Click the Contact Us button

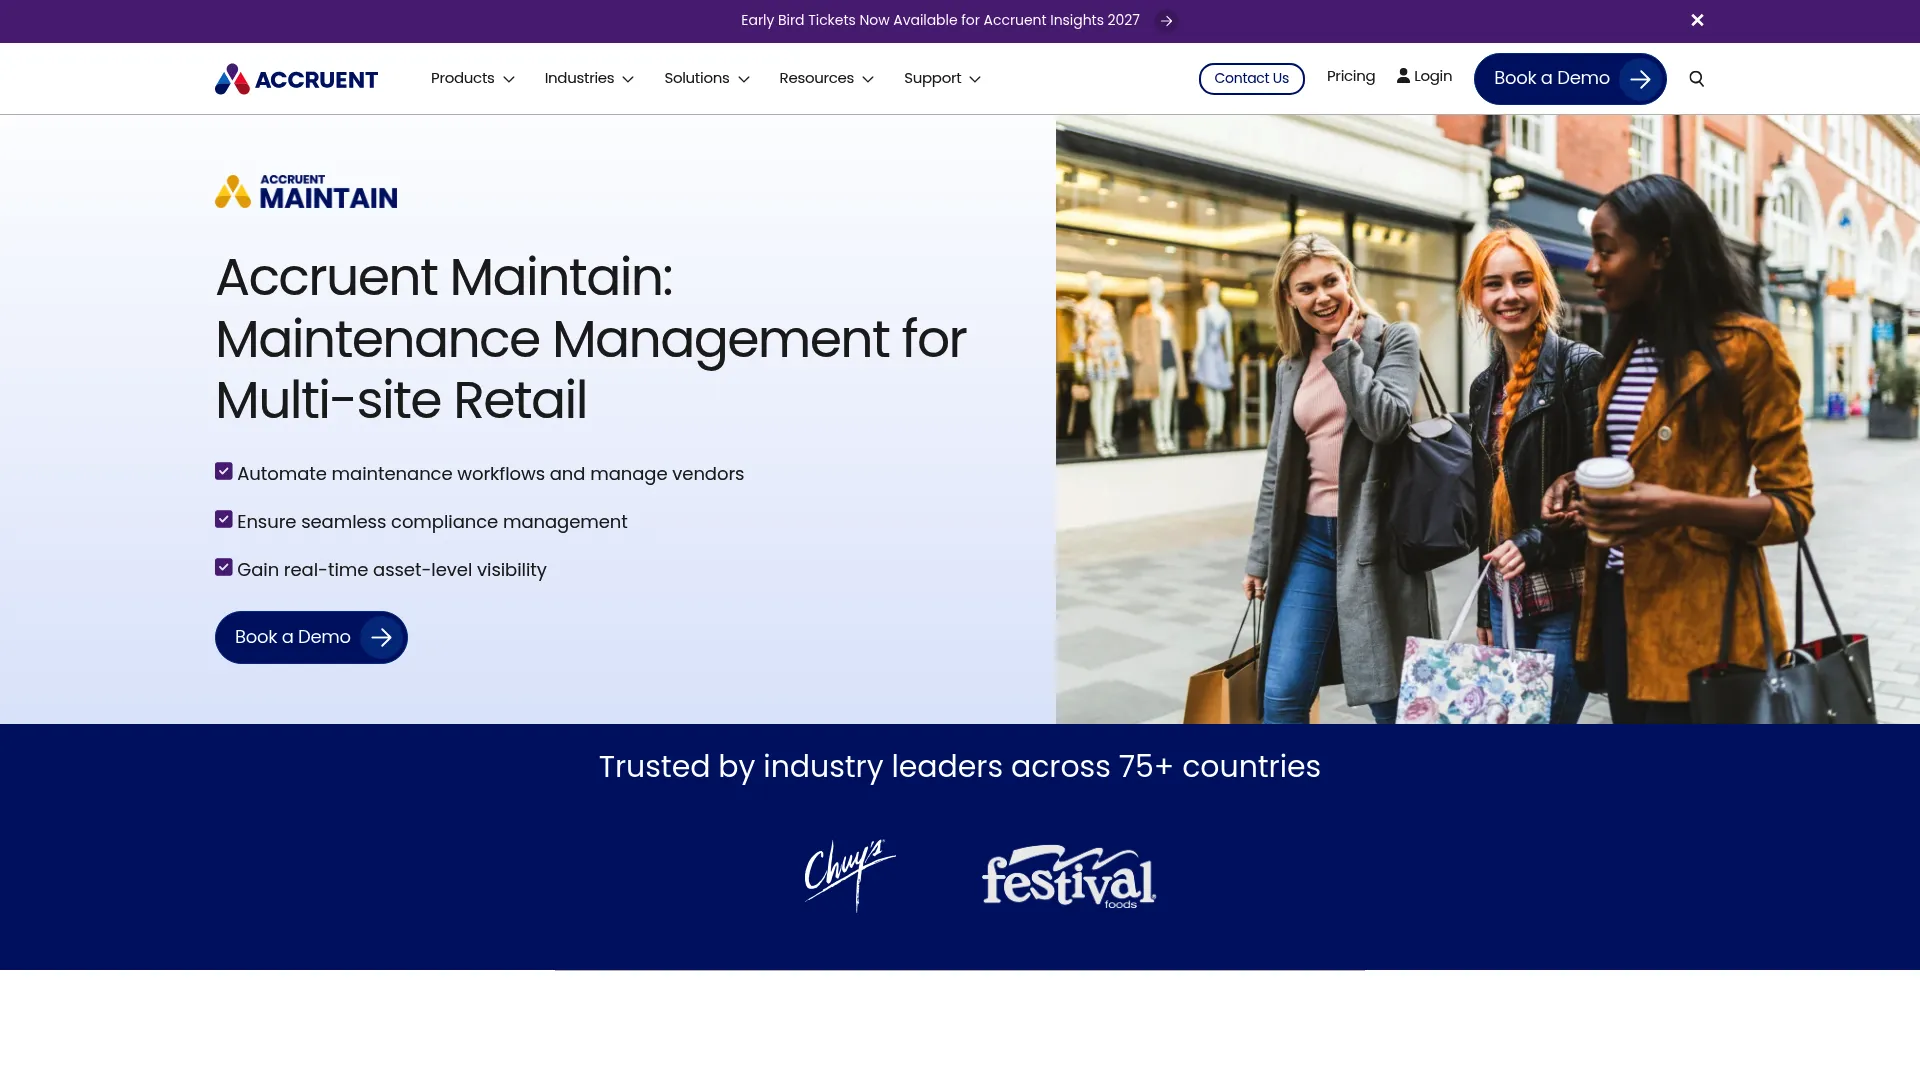click(x=1251, y=79)
